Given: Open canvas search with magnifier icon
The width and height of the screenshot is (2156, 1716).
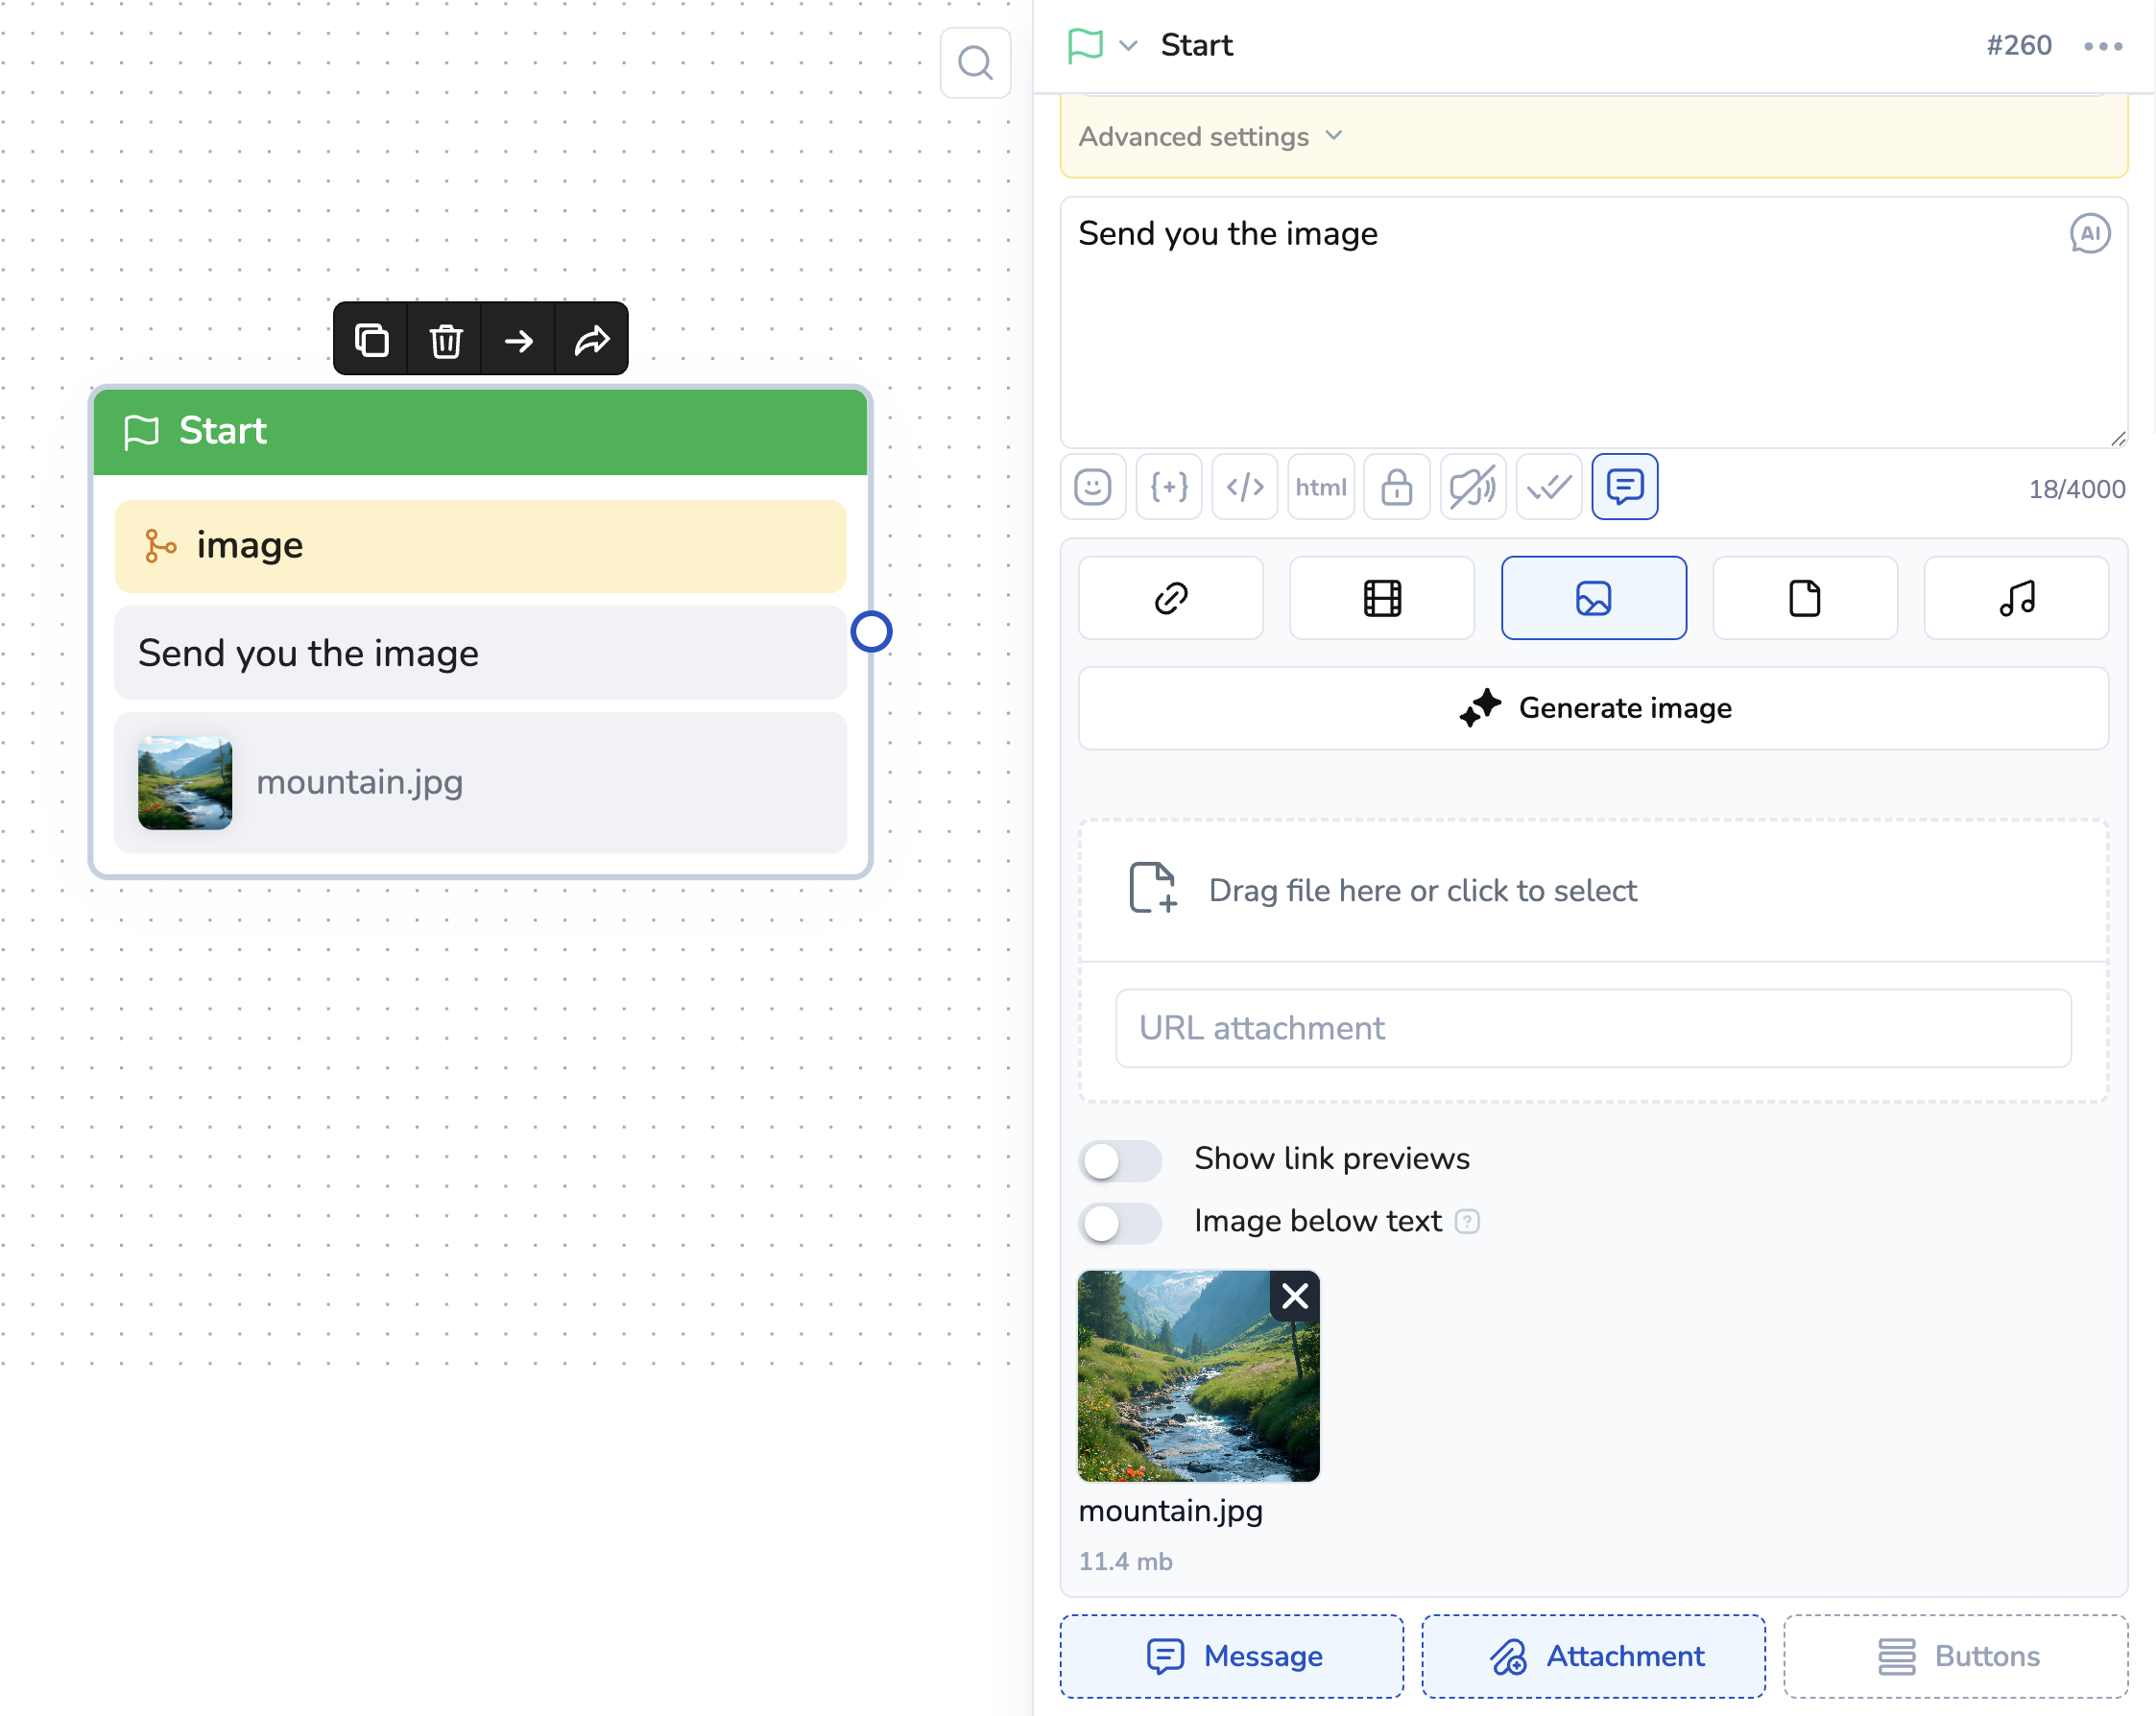Looking at the screenshot, I should point(975,63).
